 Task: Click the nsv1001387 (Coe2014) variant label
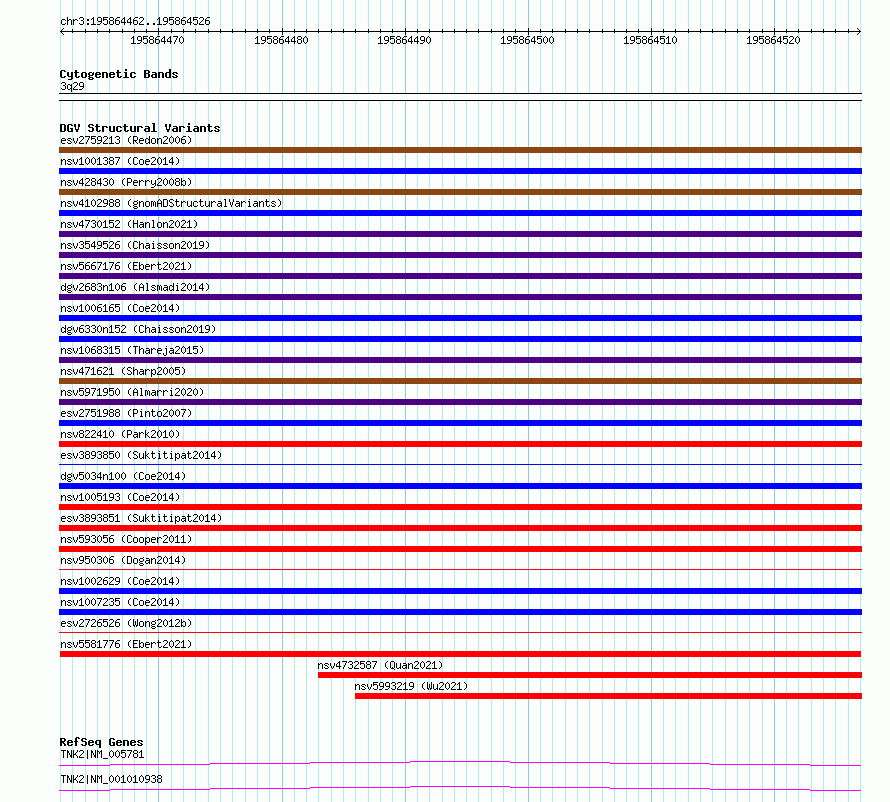[120, 161]
